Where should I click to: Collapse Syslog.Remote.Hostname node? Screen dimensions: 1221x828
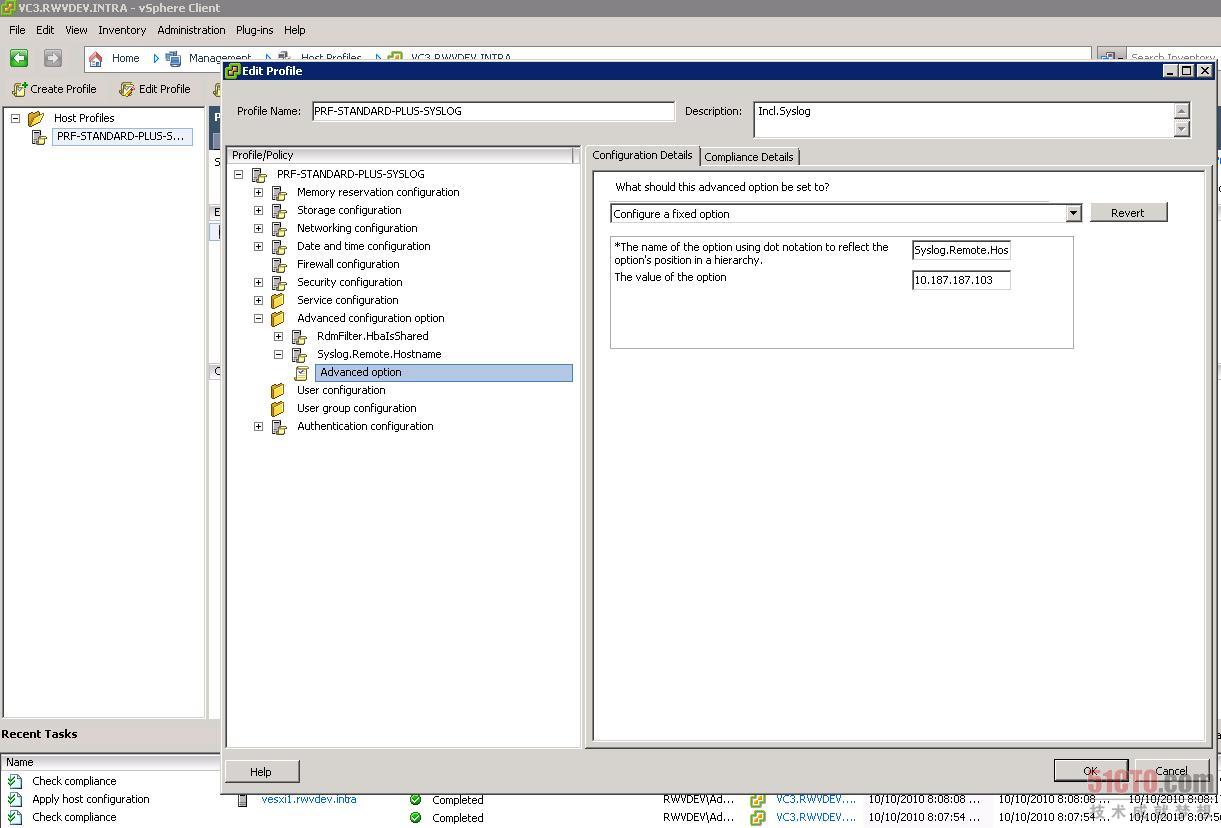coord(278,354)
